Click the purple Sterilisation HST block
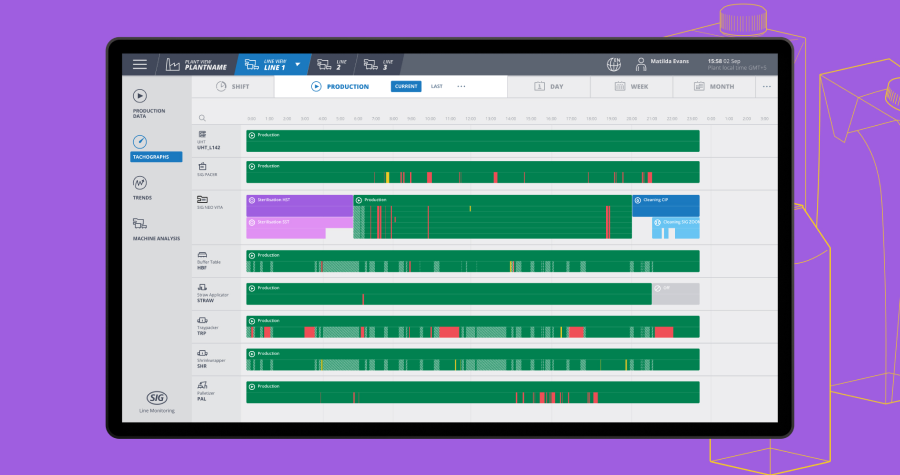This screenshot has height=475, width=900. pyautogui.click(x=299, y=200)
